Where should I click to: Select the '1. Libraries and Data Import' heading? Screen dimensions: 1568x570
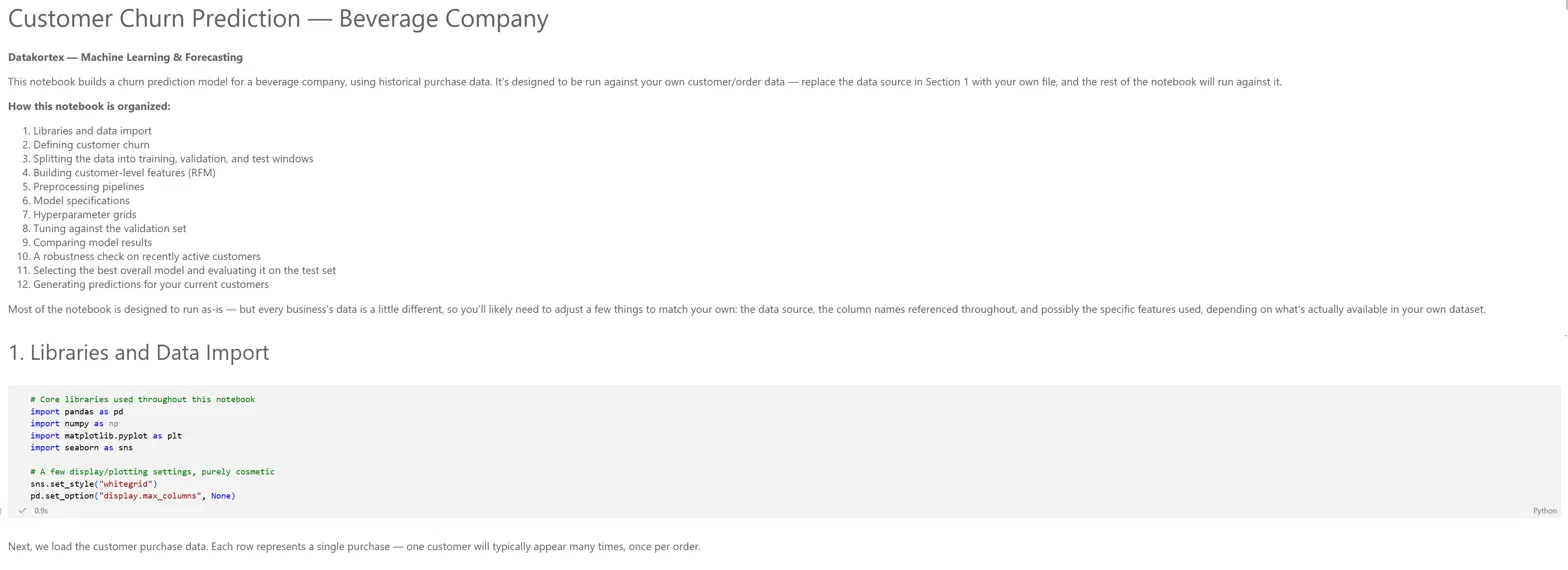coord(138,352)
